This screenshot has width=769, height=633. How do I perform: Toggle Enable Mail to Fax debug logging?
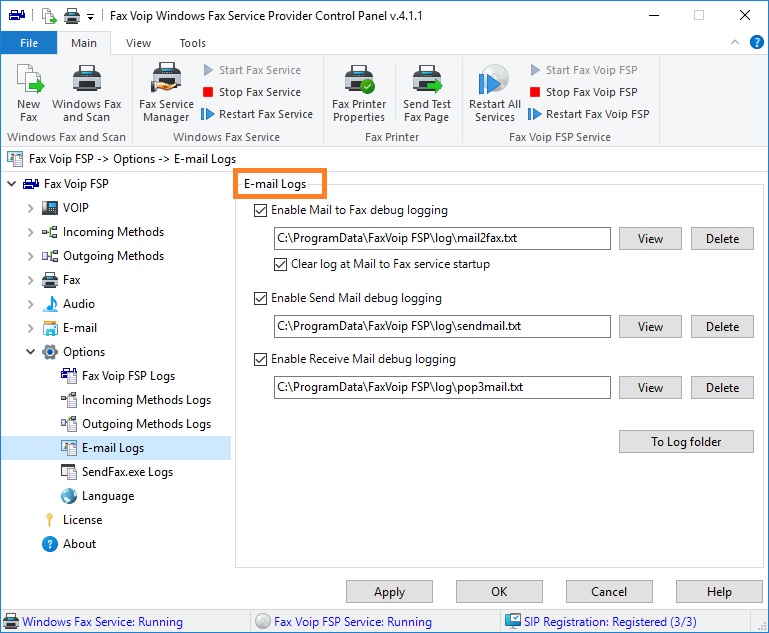(260, 211)
